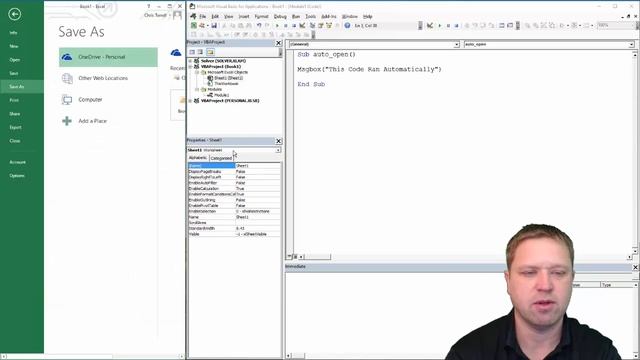This screenshot has width=640, height=360.
Task: Open the Help menu in VBA editor
Action: tap(367, 17)
